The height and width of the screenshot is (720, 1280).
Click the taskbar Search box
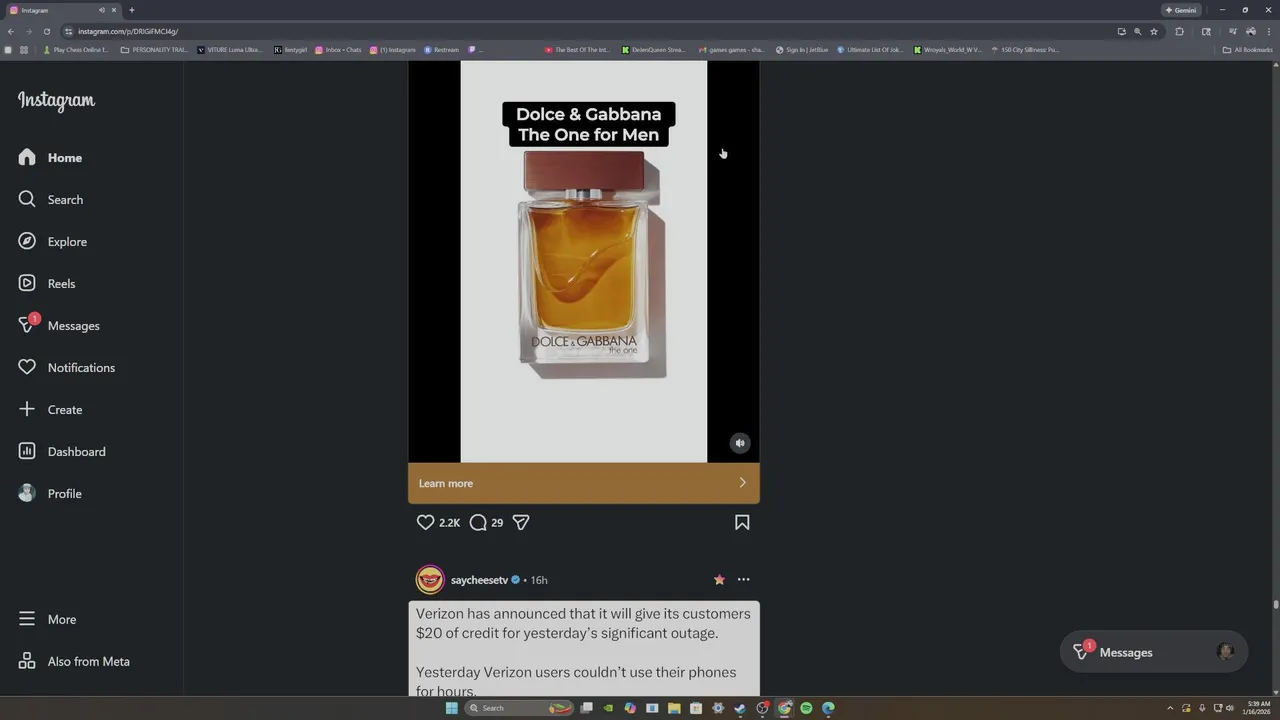click(x=521, y=708)
